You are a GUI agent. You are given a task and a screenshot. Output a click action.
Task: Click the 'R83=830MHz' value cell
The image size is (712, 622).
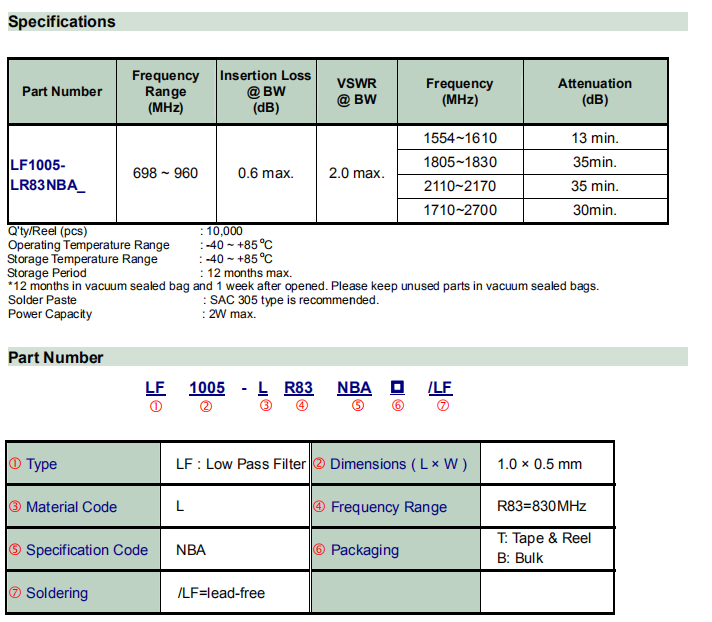click(547, 507)
